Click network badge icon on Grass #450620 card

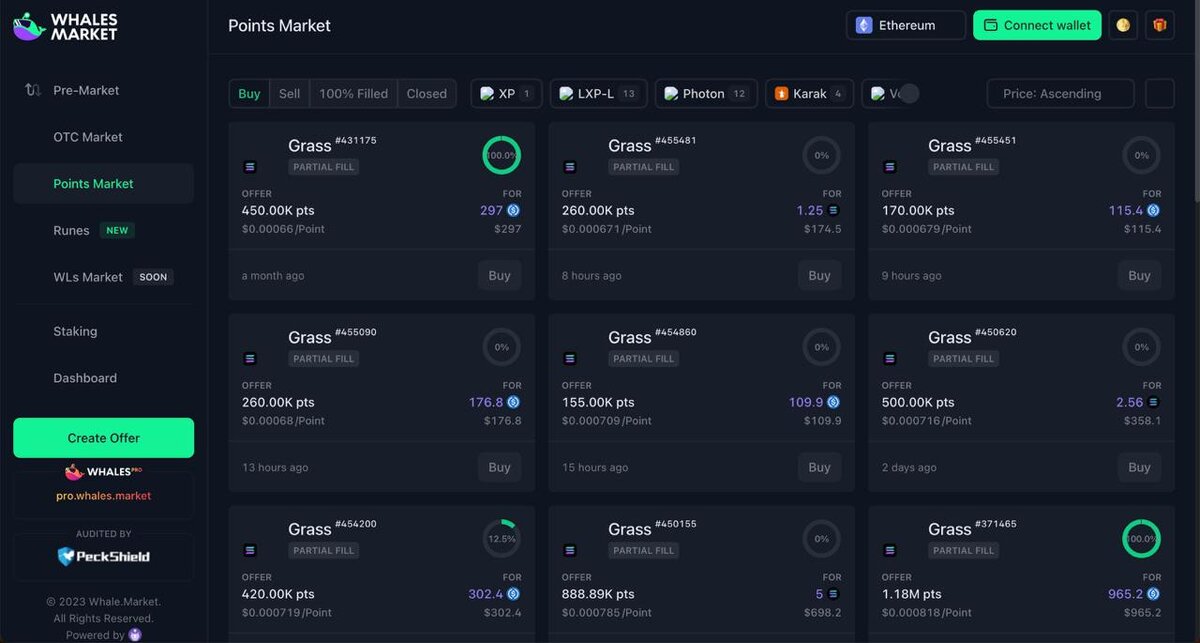(890, 359)
